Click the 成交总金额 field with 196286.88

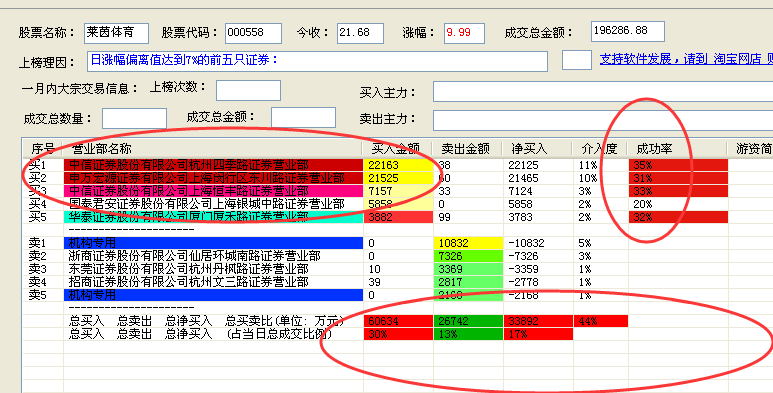tap(628, 31)
